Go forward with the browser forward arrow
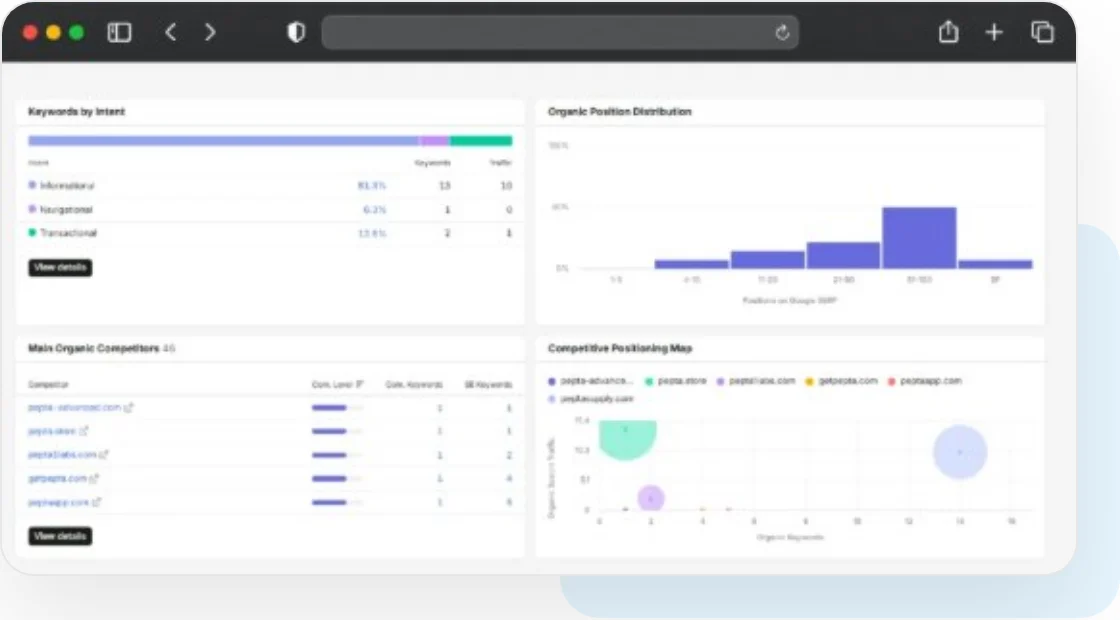 click(210, 32)
